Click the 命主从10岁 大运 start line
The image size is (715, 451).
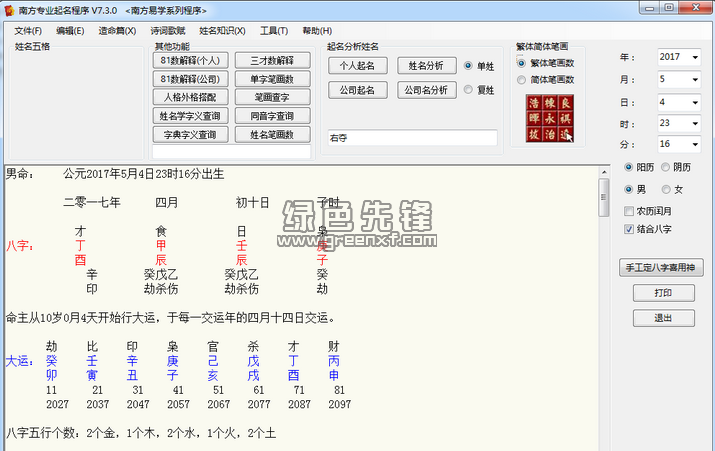tap(171, 318)
